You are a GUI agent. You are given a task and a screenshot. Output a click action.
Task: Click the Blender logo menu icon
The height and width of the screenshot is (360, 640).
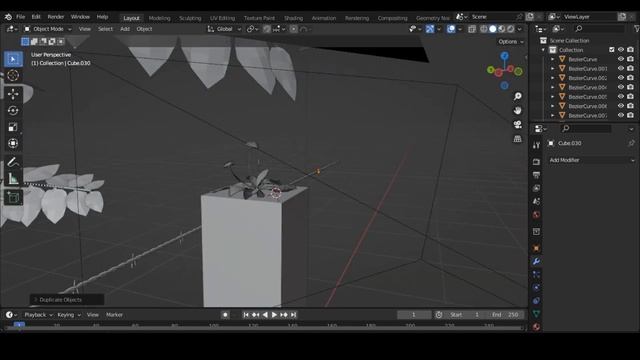[x=8, y=17]
